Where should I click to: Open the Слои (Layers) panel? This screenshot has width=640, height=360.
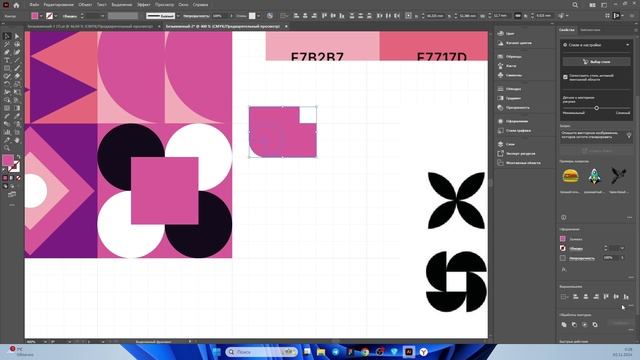[x=506, y=144]
